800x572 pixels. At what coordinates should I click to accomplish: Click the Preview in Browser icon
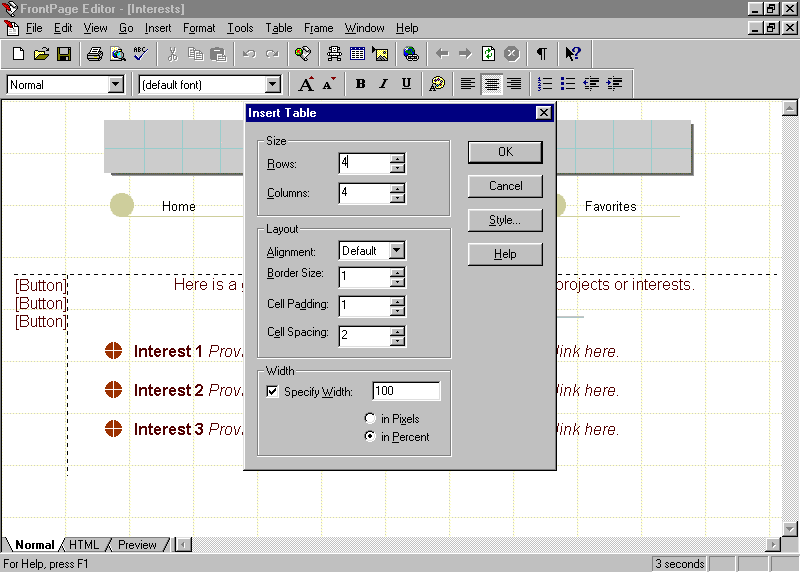point(118,54)
